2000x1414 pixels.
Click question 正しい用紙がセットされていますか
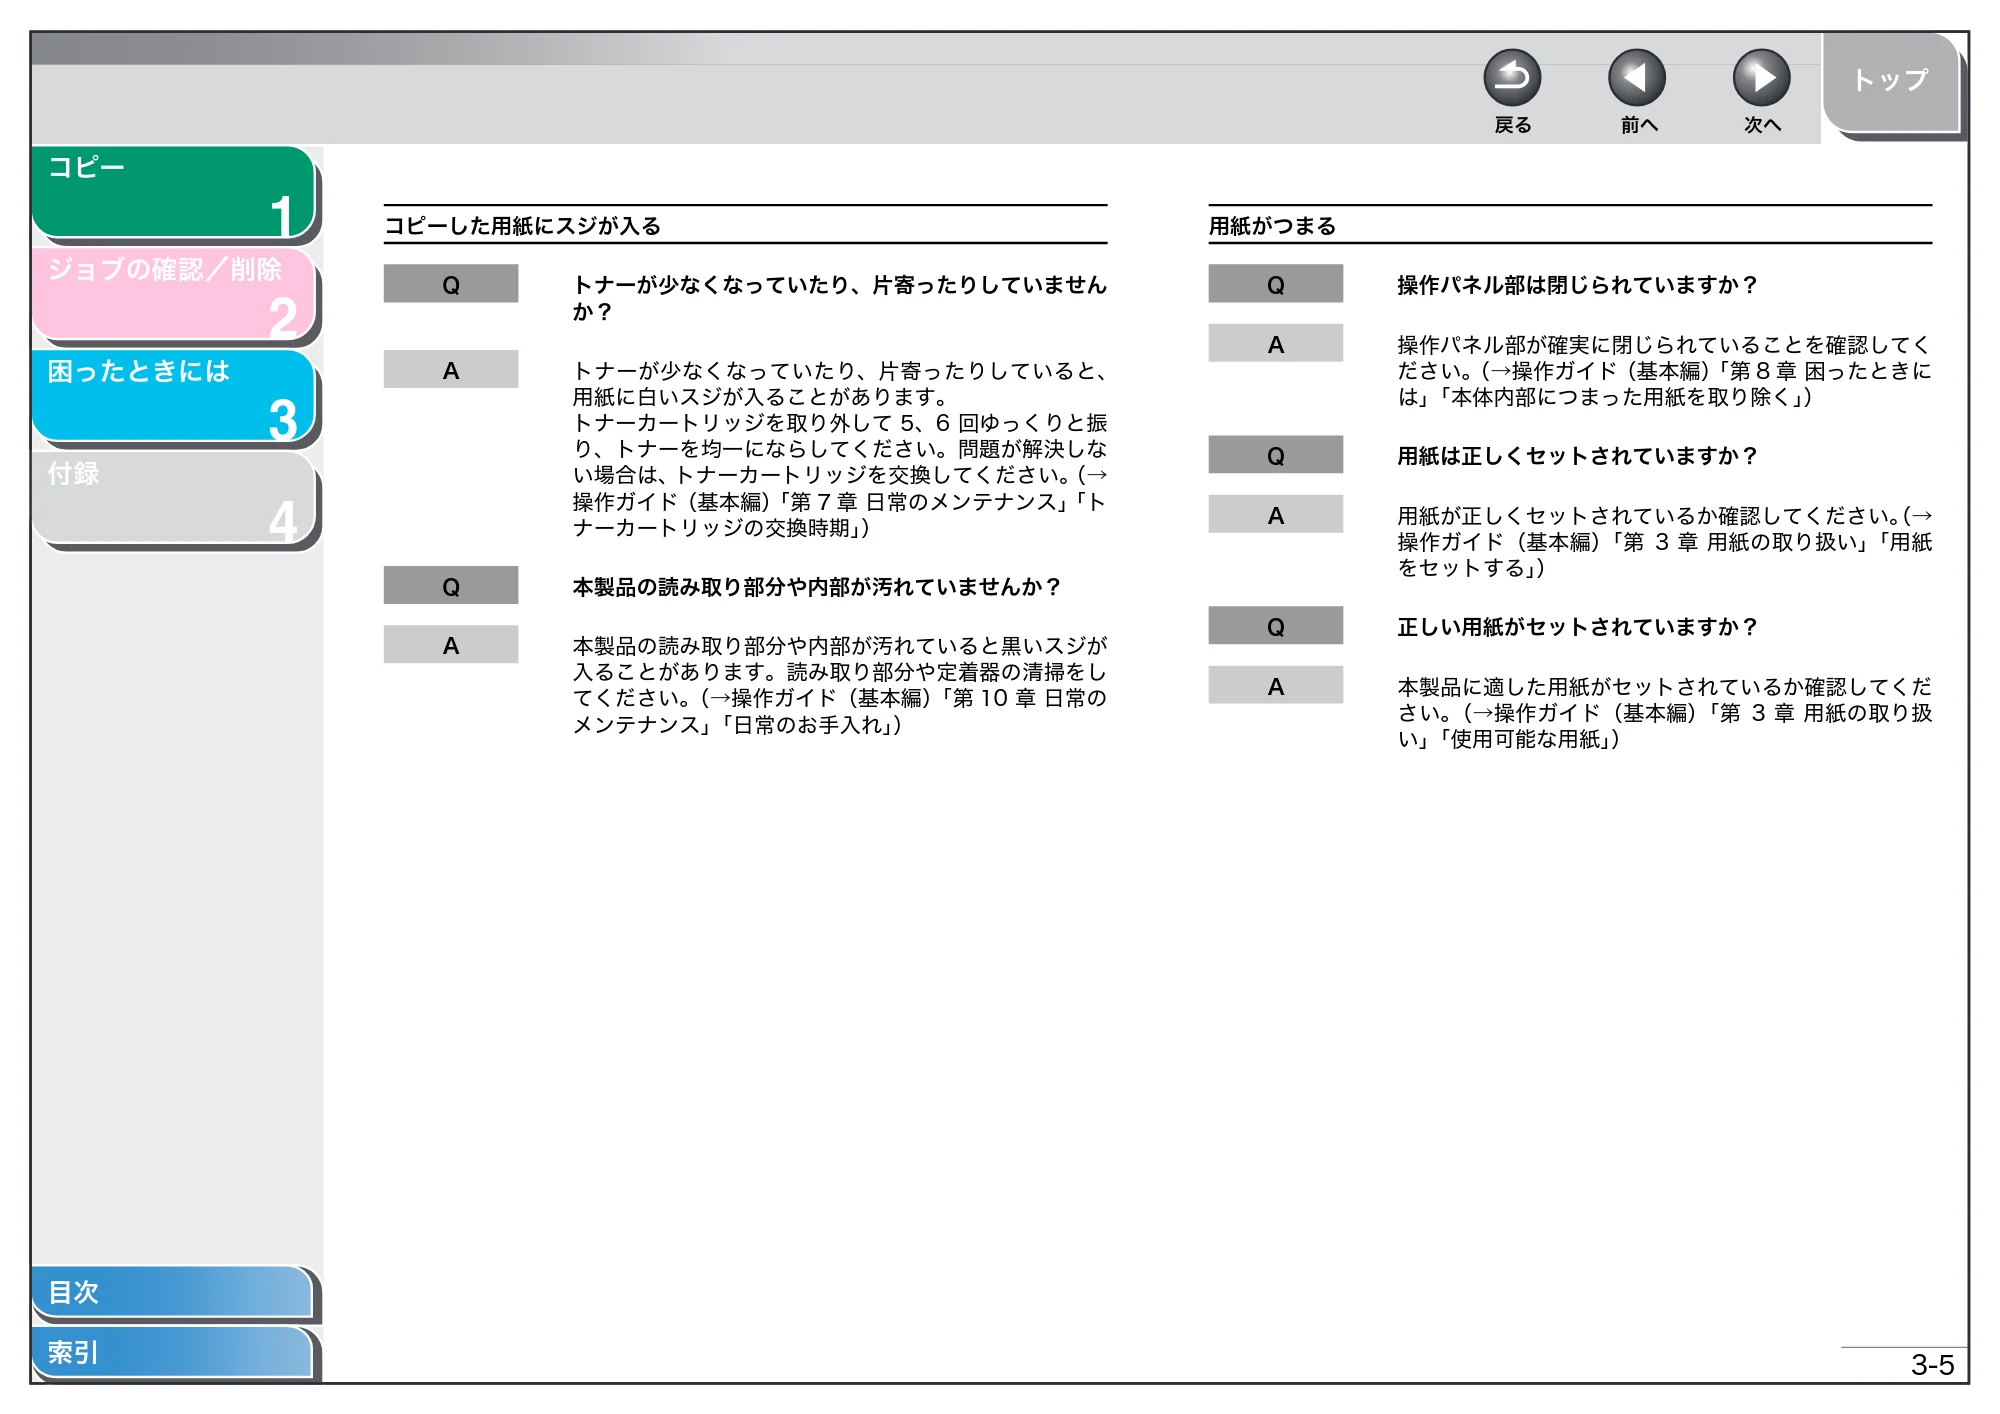click(x=1577, y=627)
